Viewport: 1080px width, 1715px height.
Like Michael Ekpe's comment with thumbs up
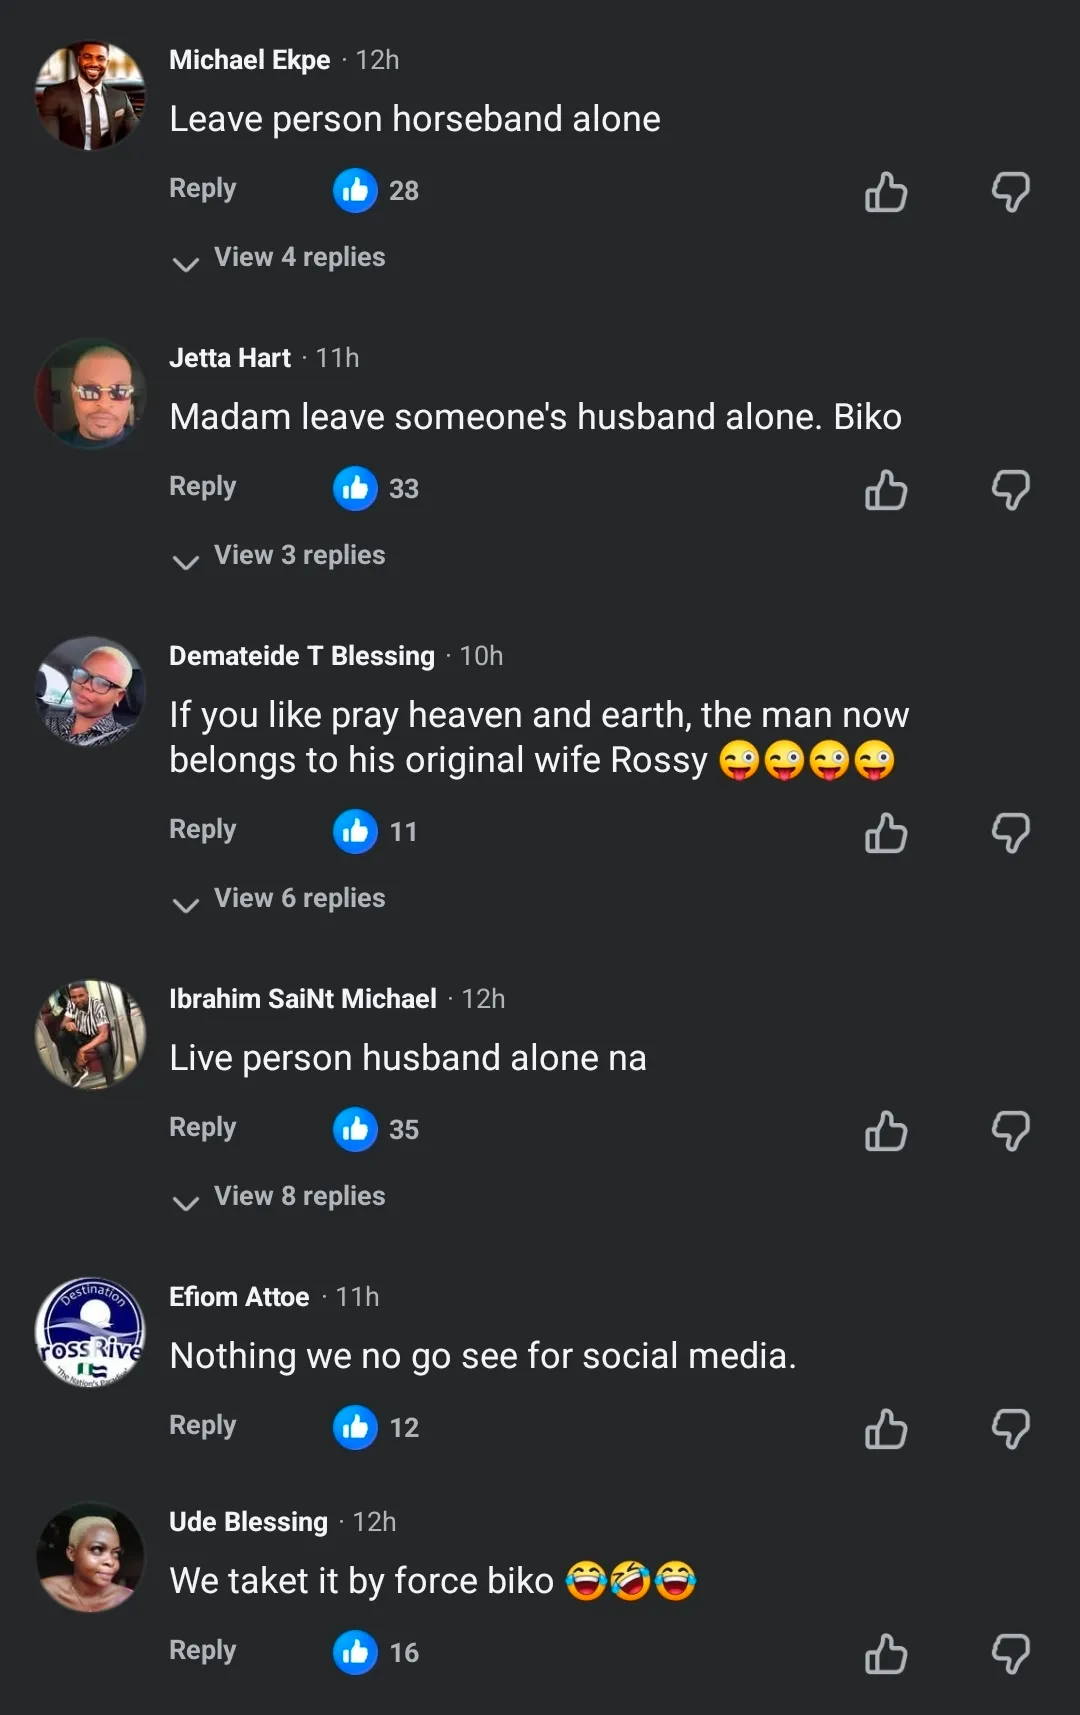click(886, 192)
